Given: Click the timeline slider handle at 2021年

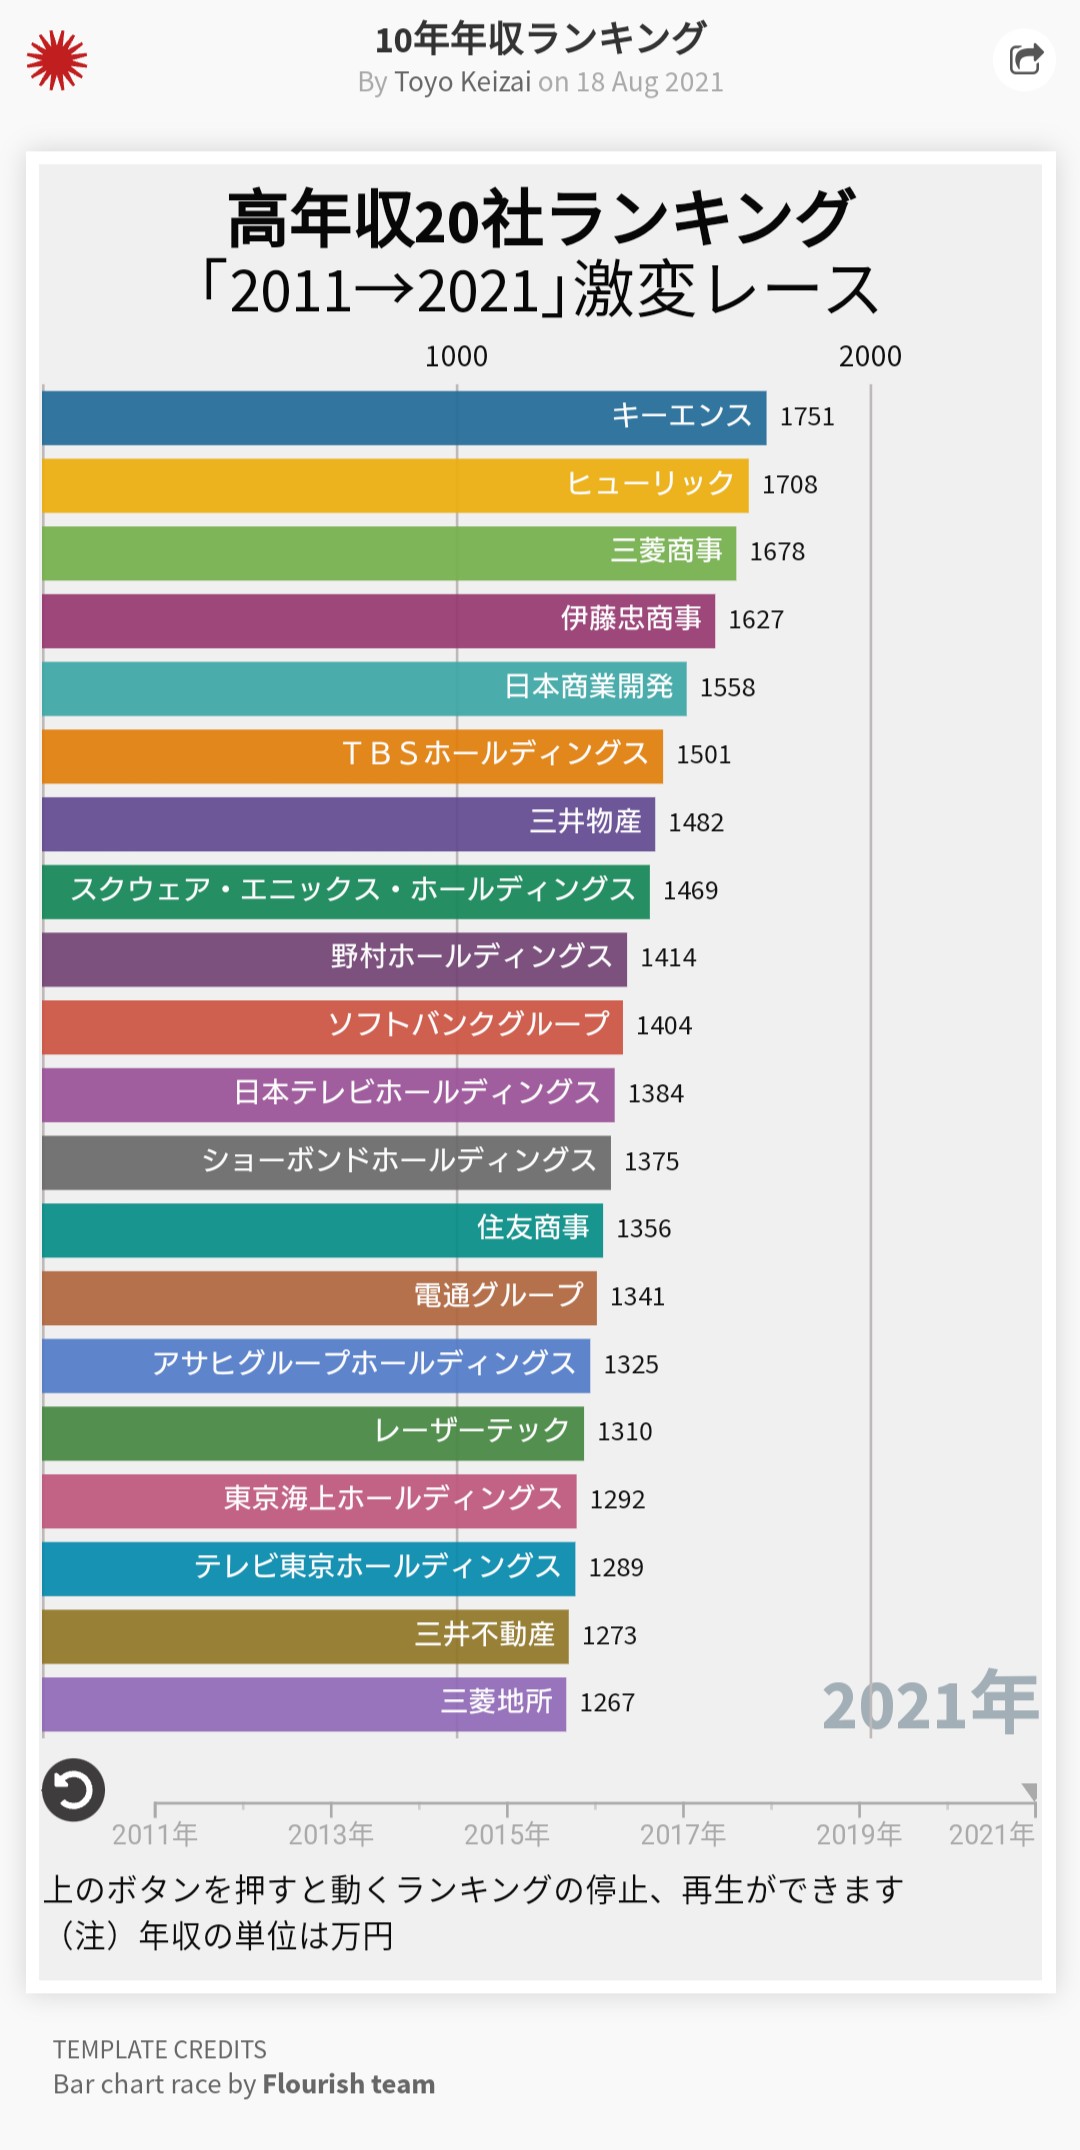Looking at the screenshot, I should pos(1031,1791).
